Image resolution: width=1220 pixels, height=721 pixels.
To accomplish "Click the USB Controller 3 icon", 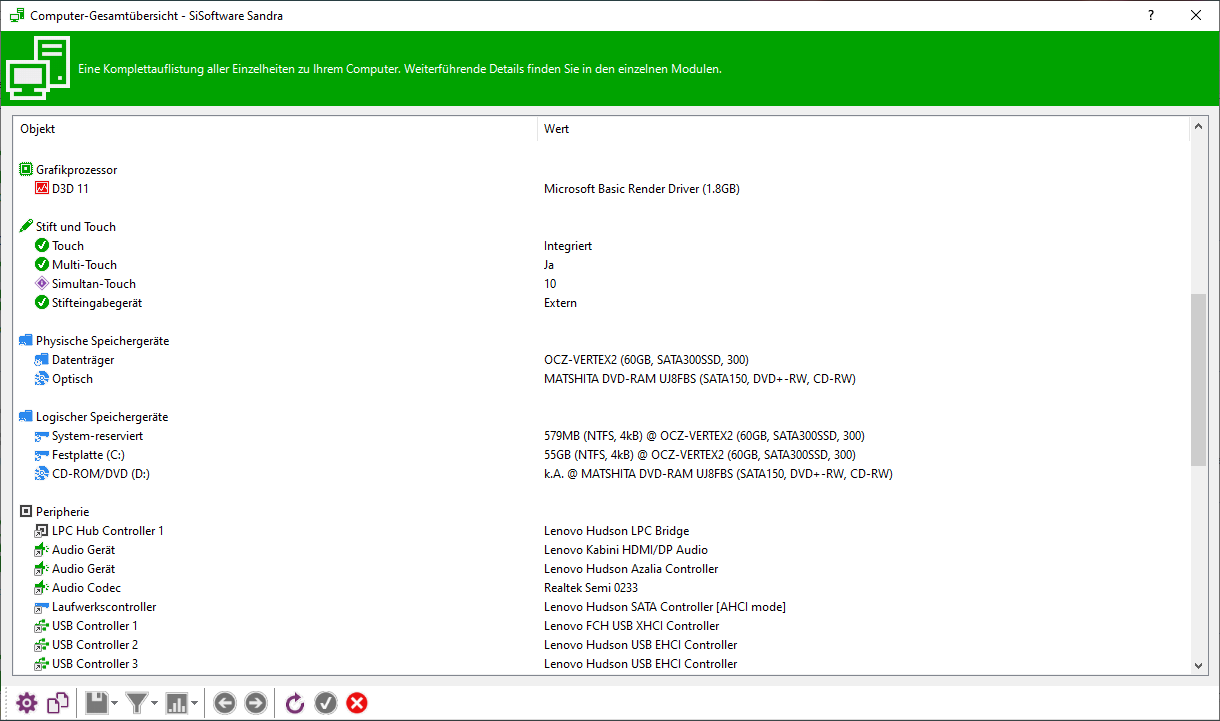I will [42, 664].
